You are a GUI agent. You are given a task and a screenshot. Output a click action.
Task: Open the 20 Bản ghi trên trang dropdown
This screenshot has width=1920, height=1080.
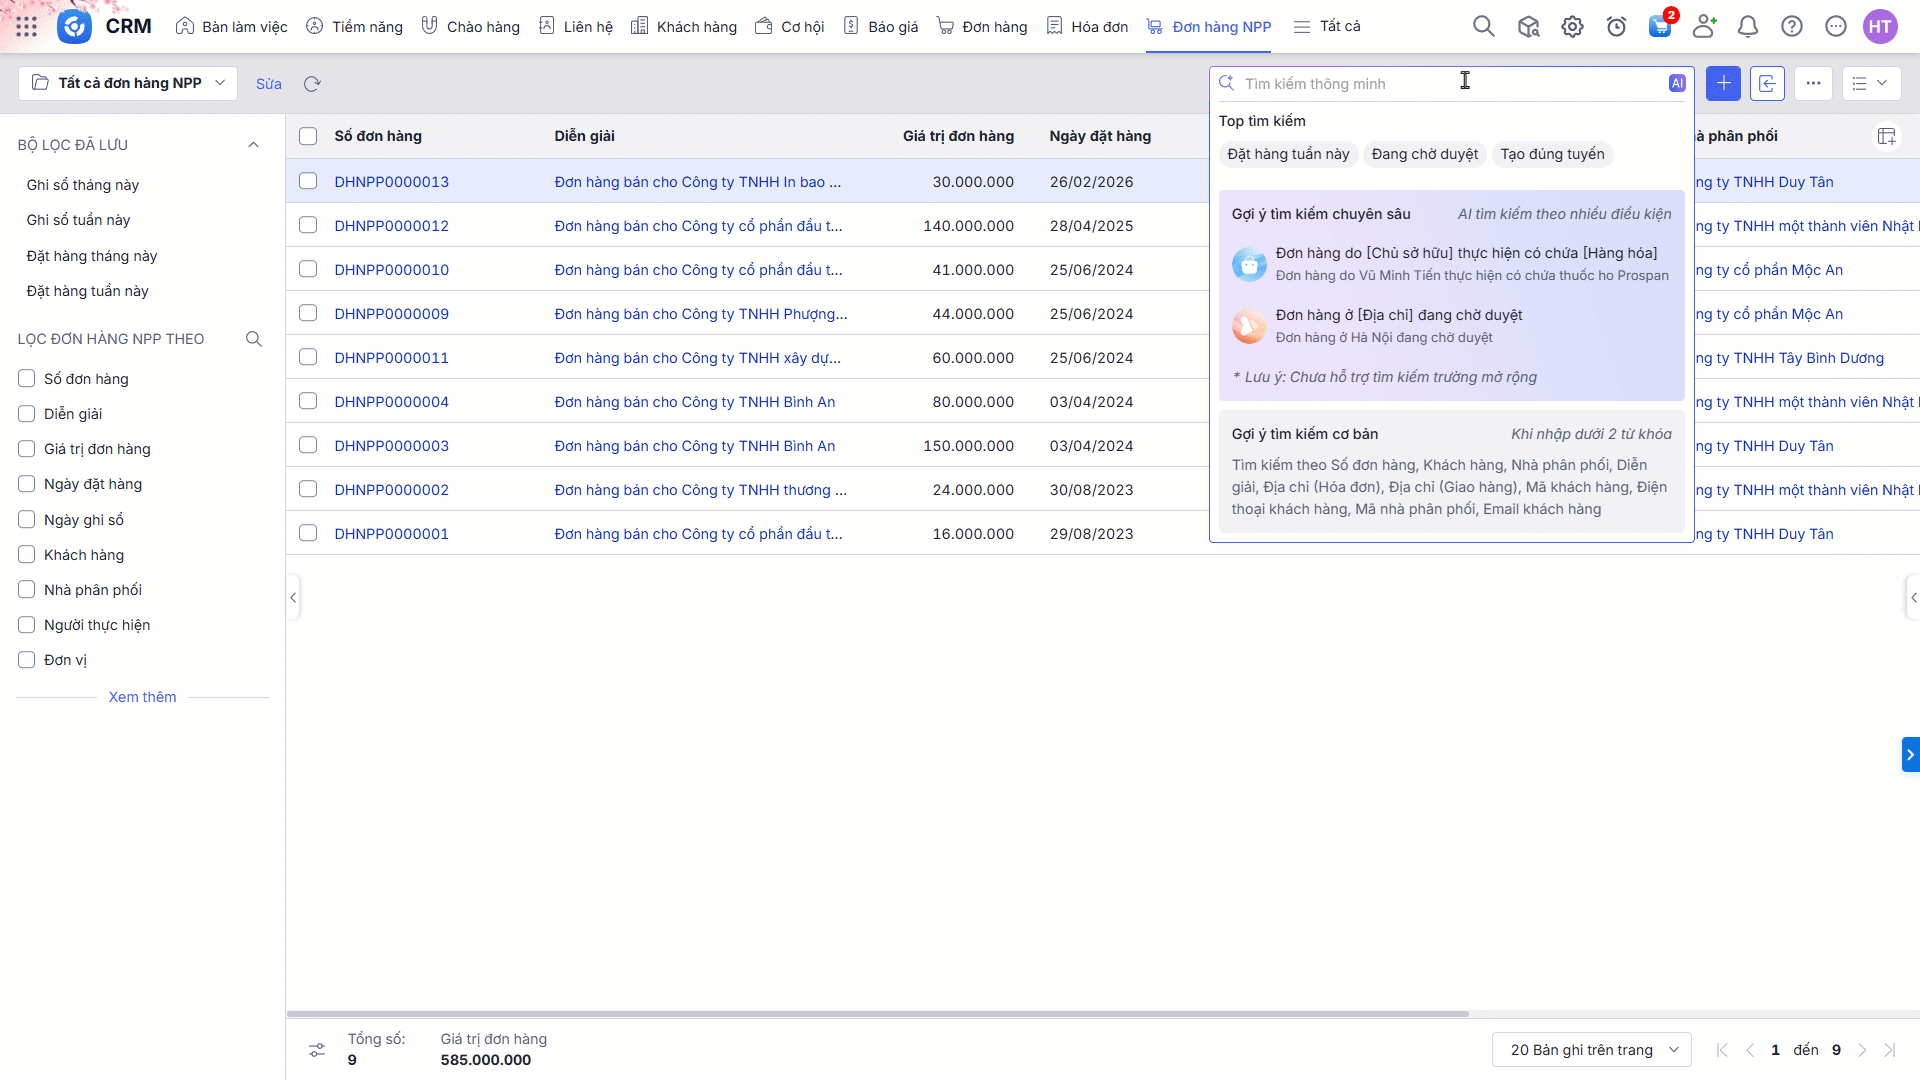[x=1591, y=1050]
